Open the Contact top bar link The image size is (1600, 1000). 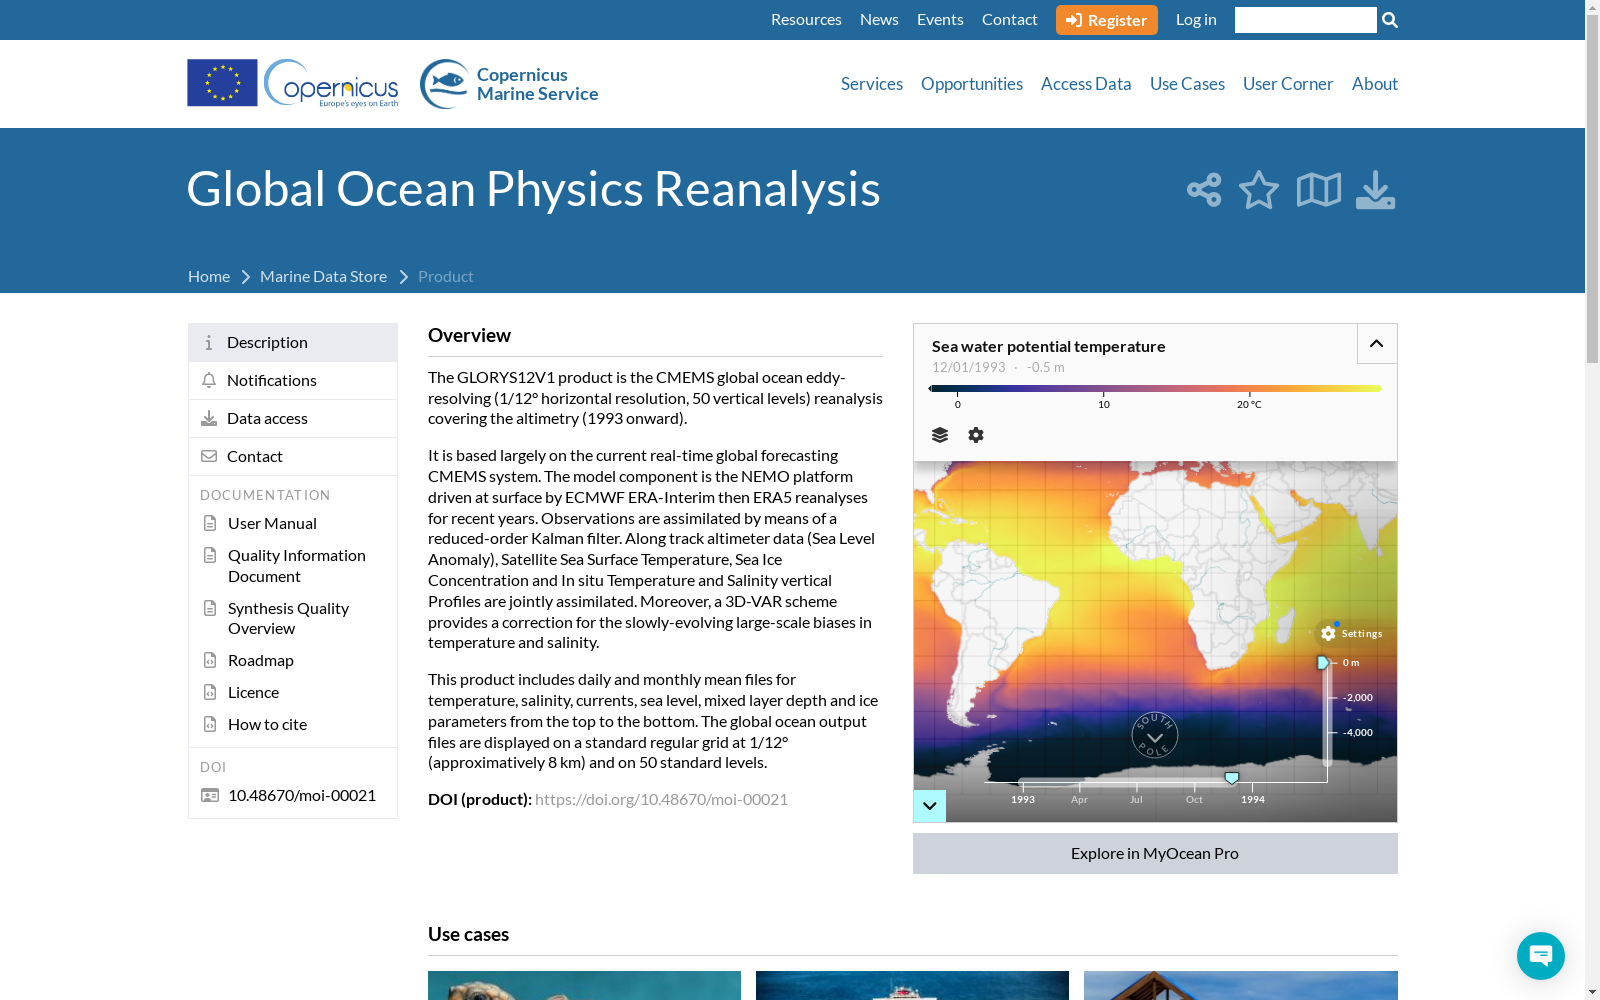1010,20
